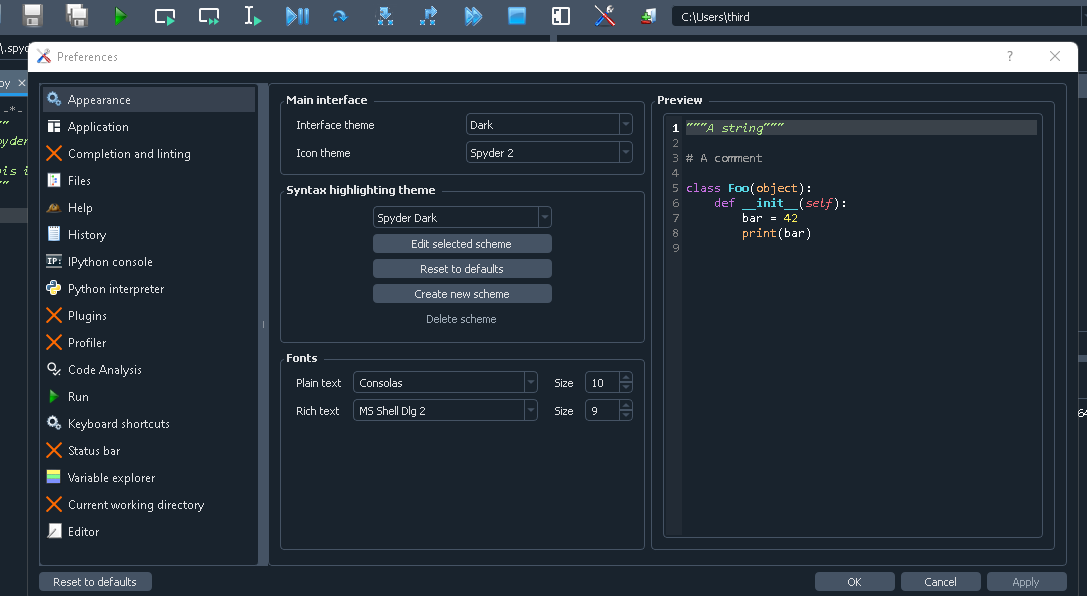Click the question mark help button
1087x596 pixels.
[1010, 56]
